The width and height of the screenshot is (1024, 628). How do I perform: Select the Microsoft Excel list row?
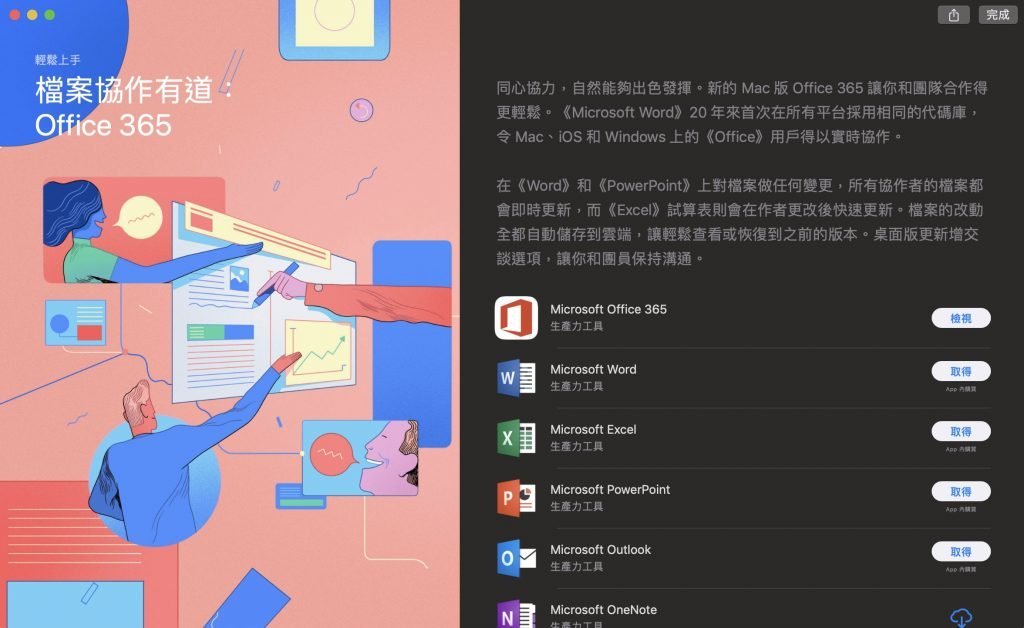pos(700,438)
